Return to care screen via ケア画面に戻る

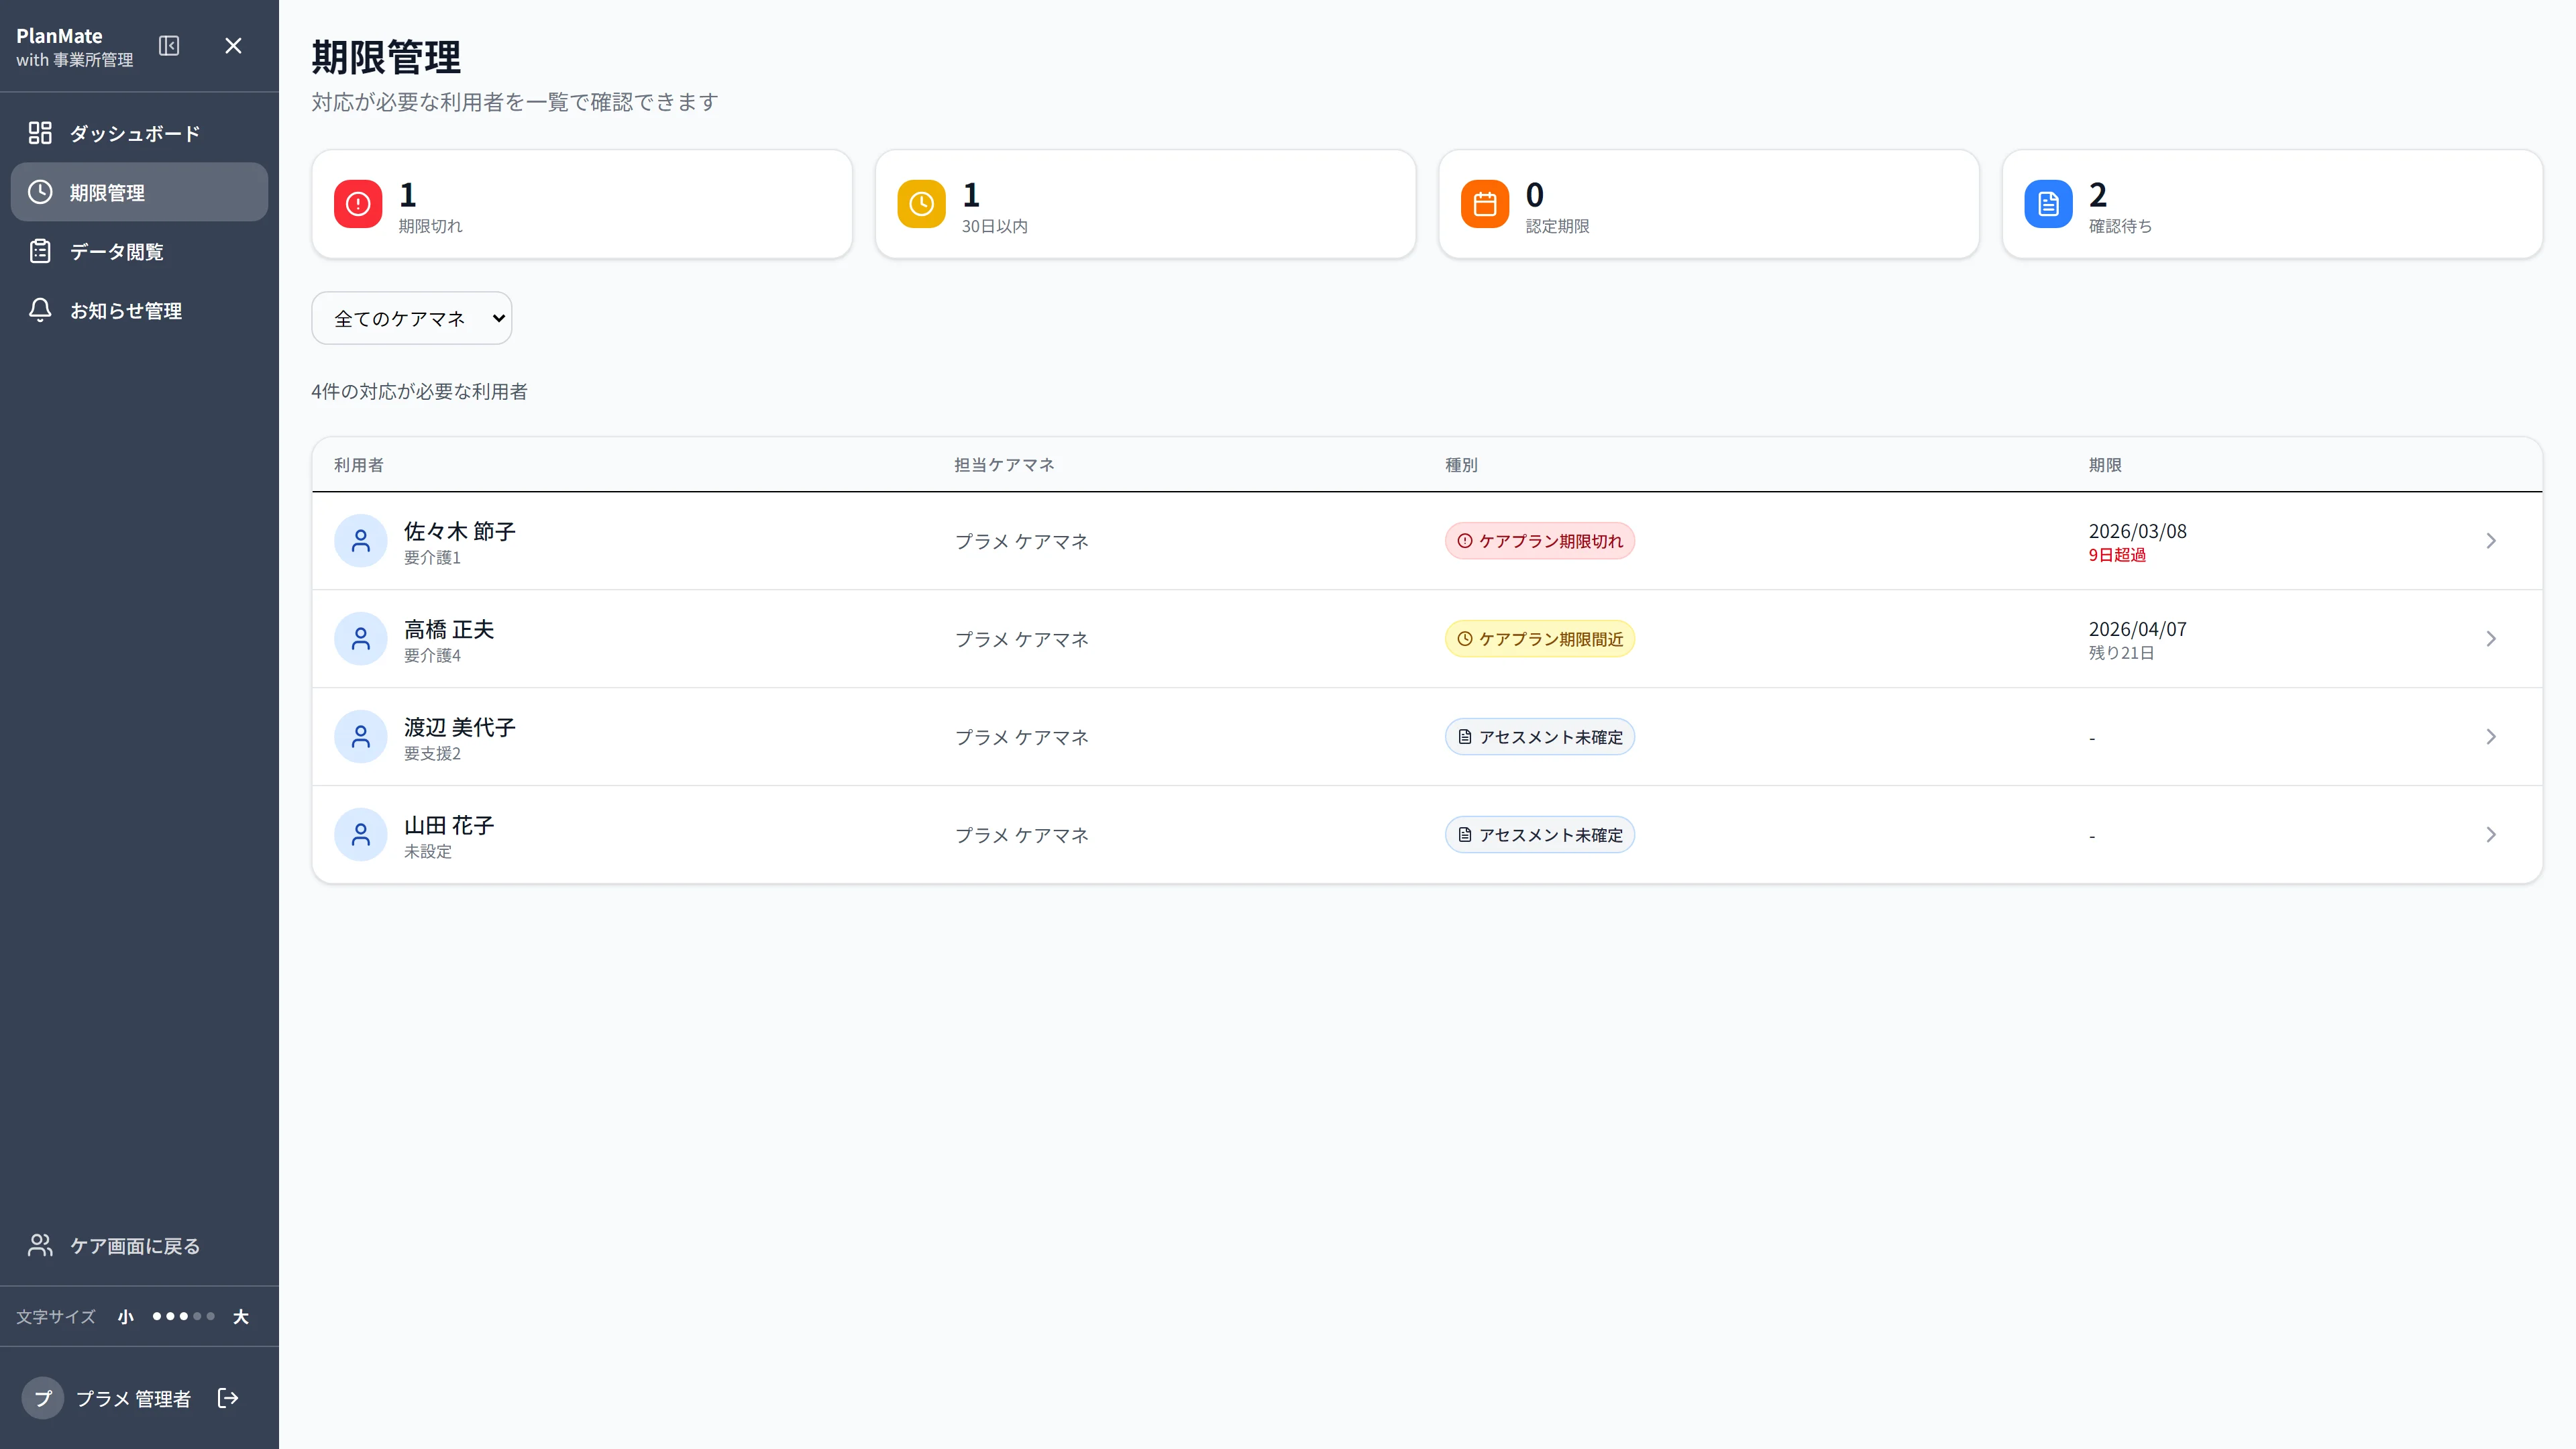pos(139,1245)
